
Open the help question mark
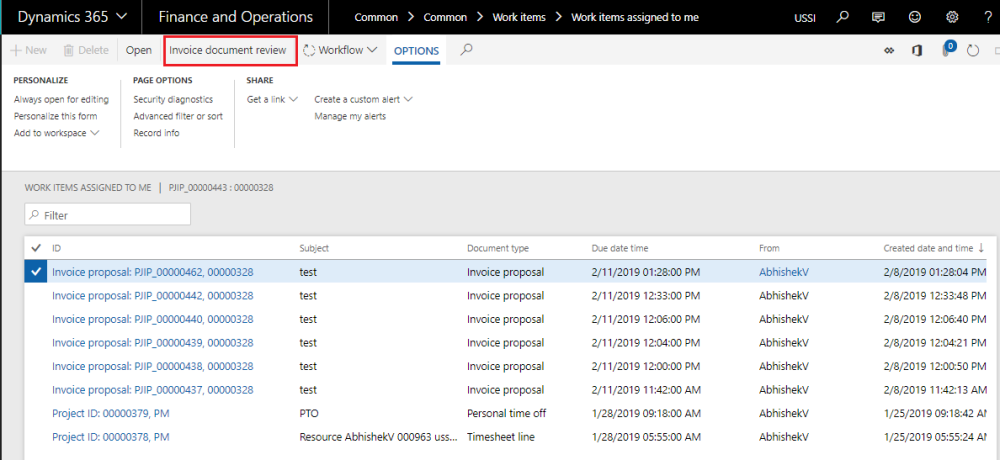[986, 17]
